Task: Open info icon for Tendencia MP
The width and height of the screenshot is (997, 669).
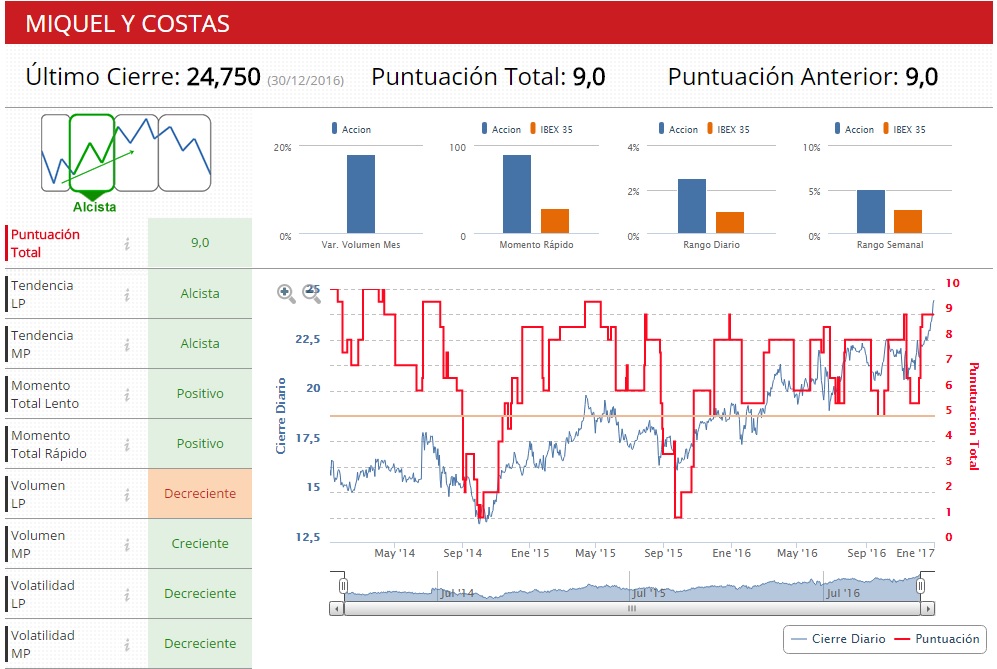Action: (x=127, y=345)
